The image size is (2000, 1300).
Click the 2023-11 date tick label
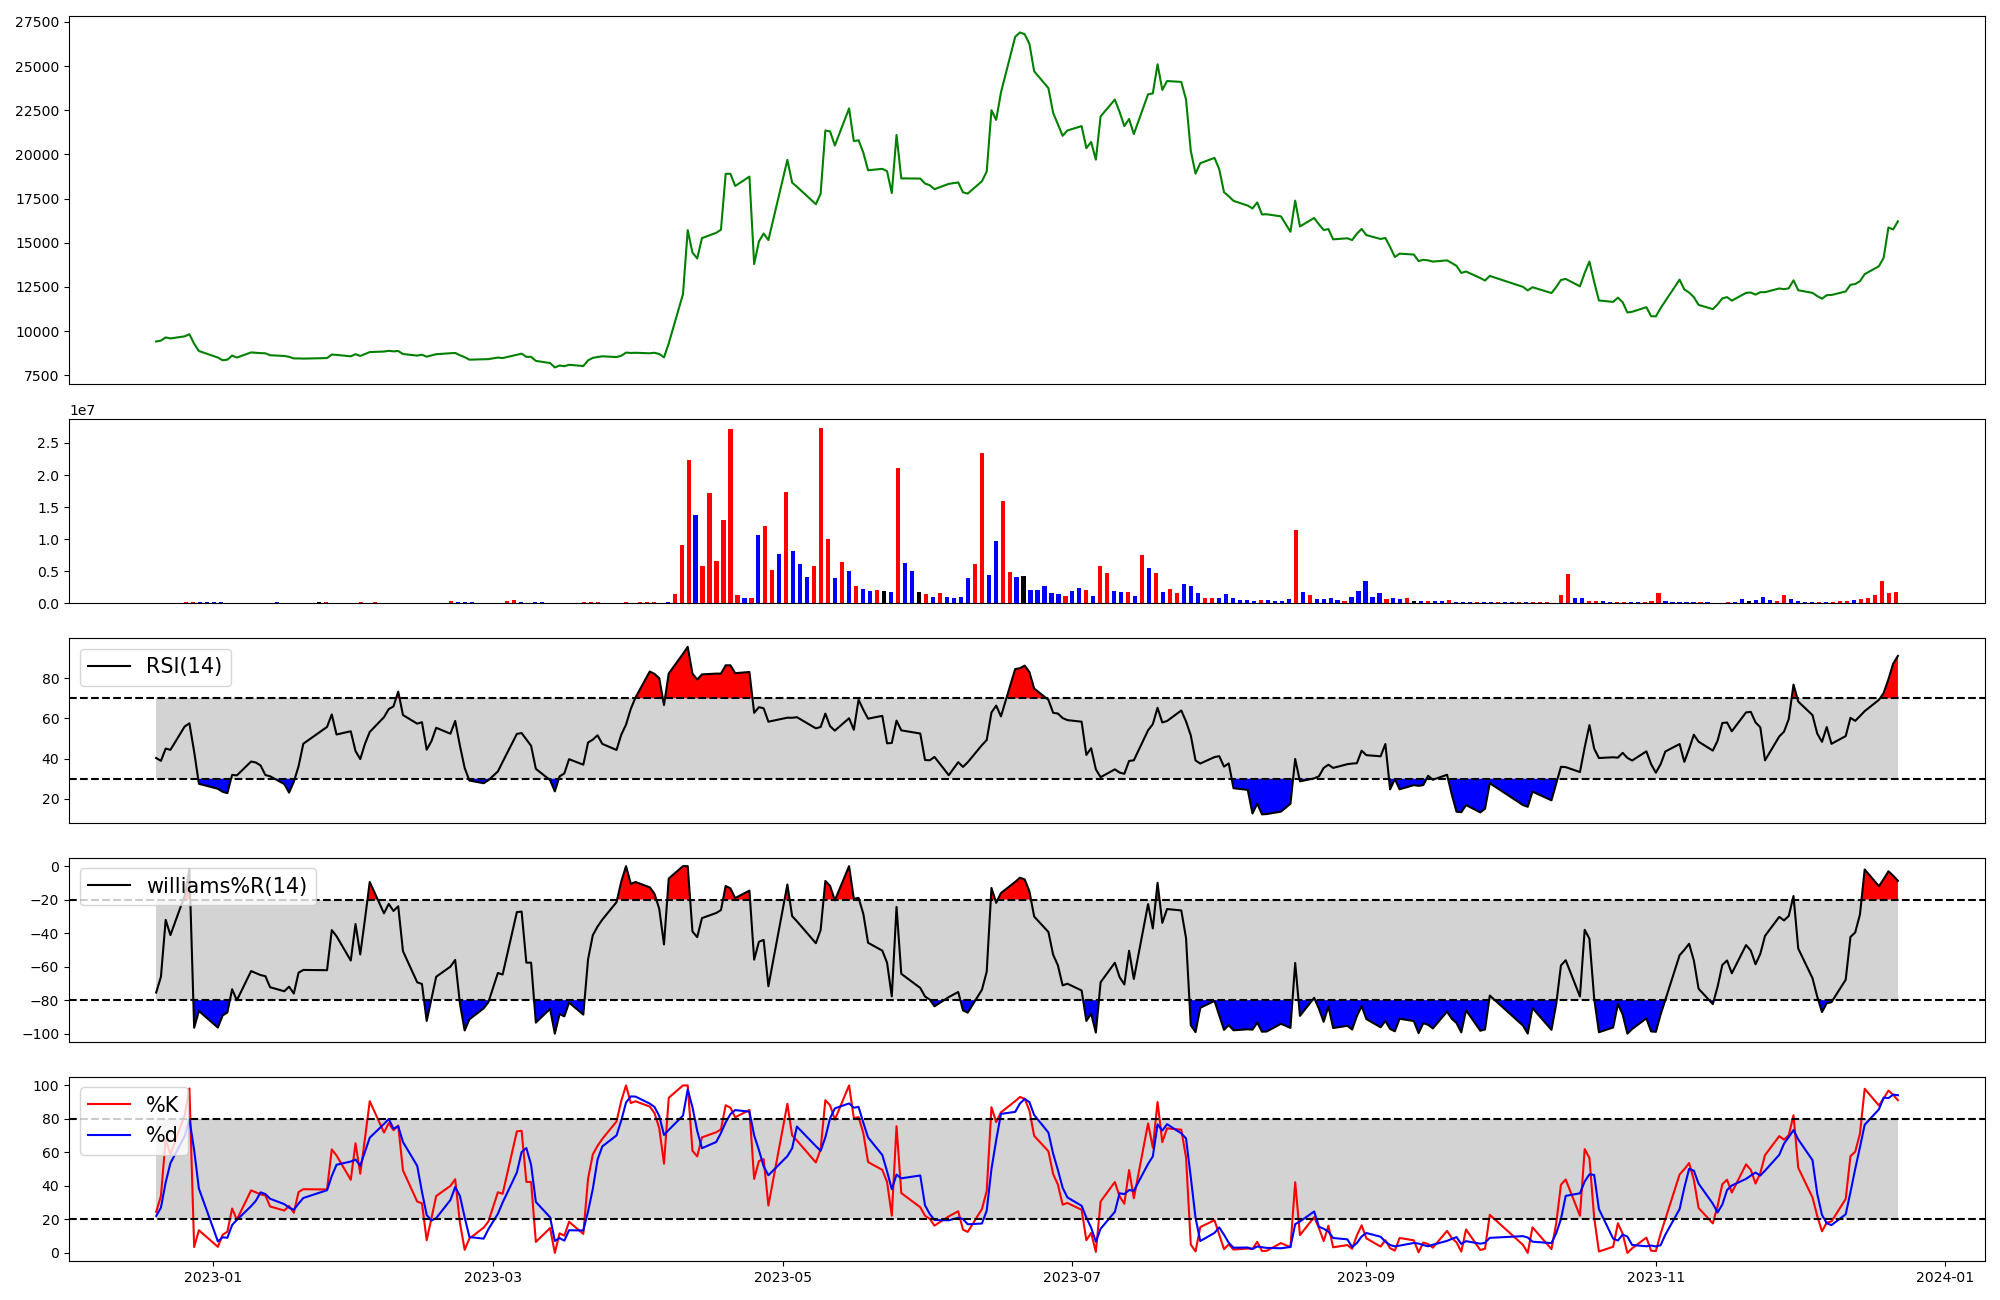click(1656, 1277)
